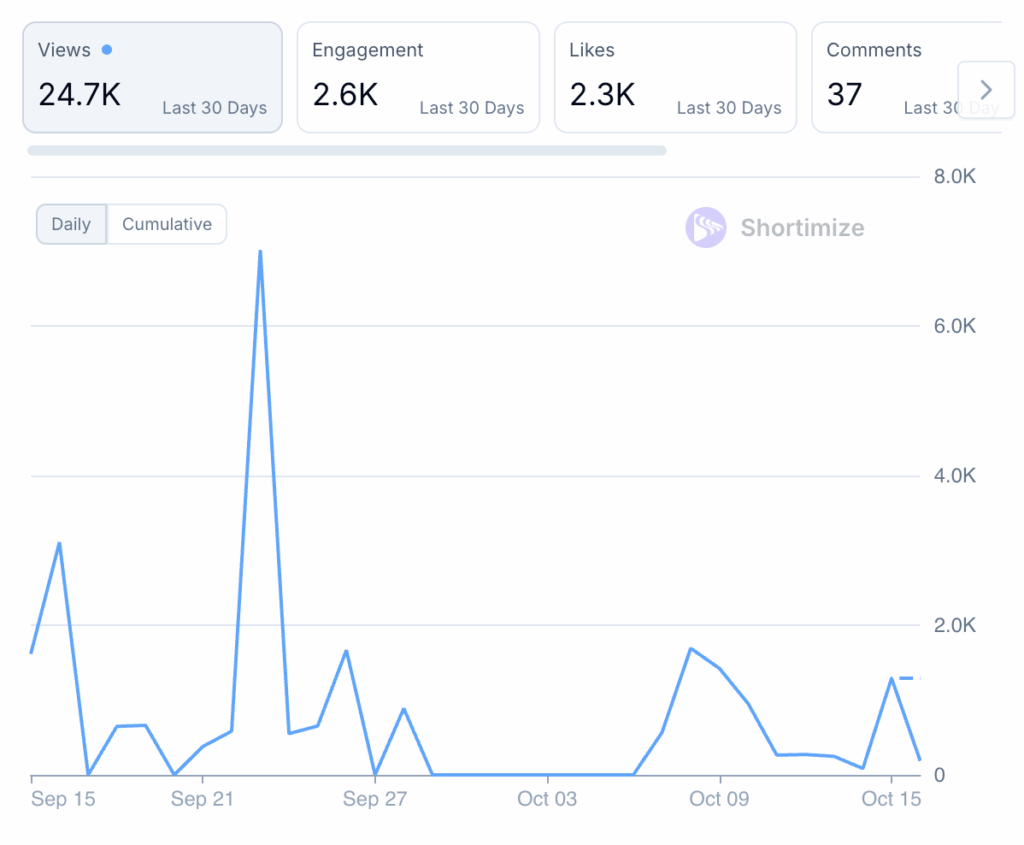Toggle chart to Cumulative view
Image resolution: width=1024 pixels, height=845 pixels.
click(167, 224)
